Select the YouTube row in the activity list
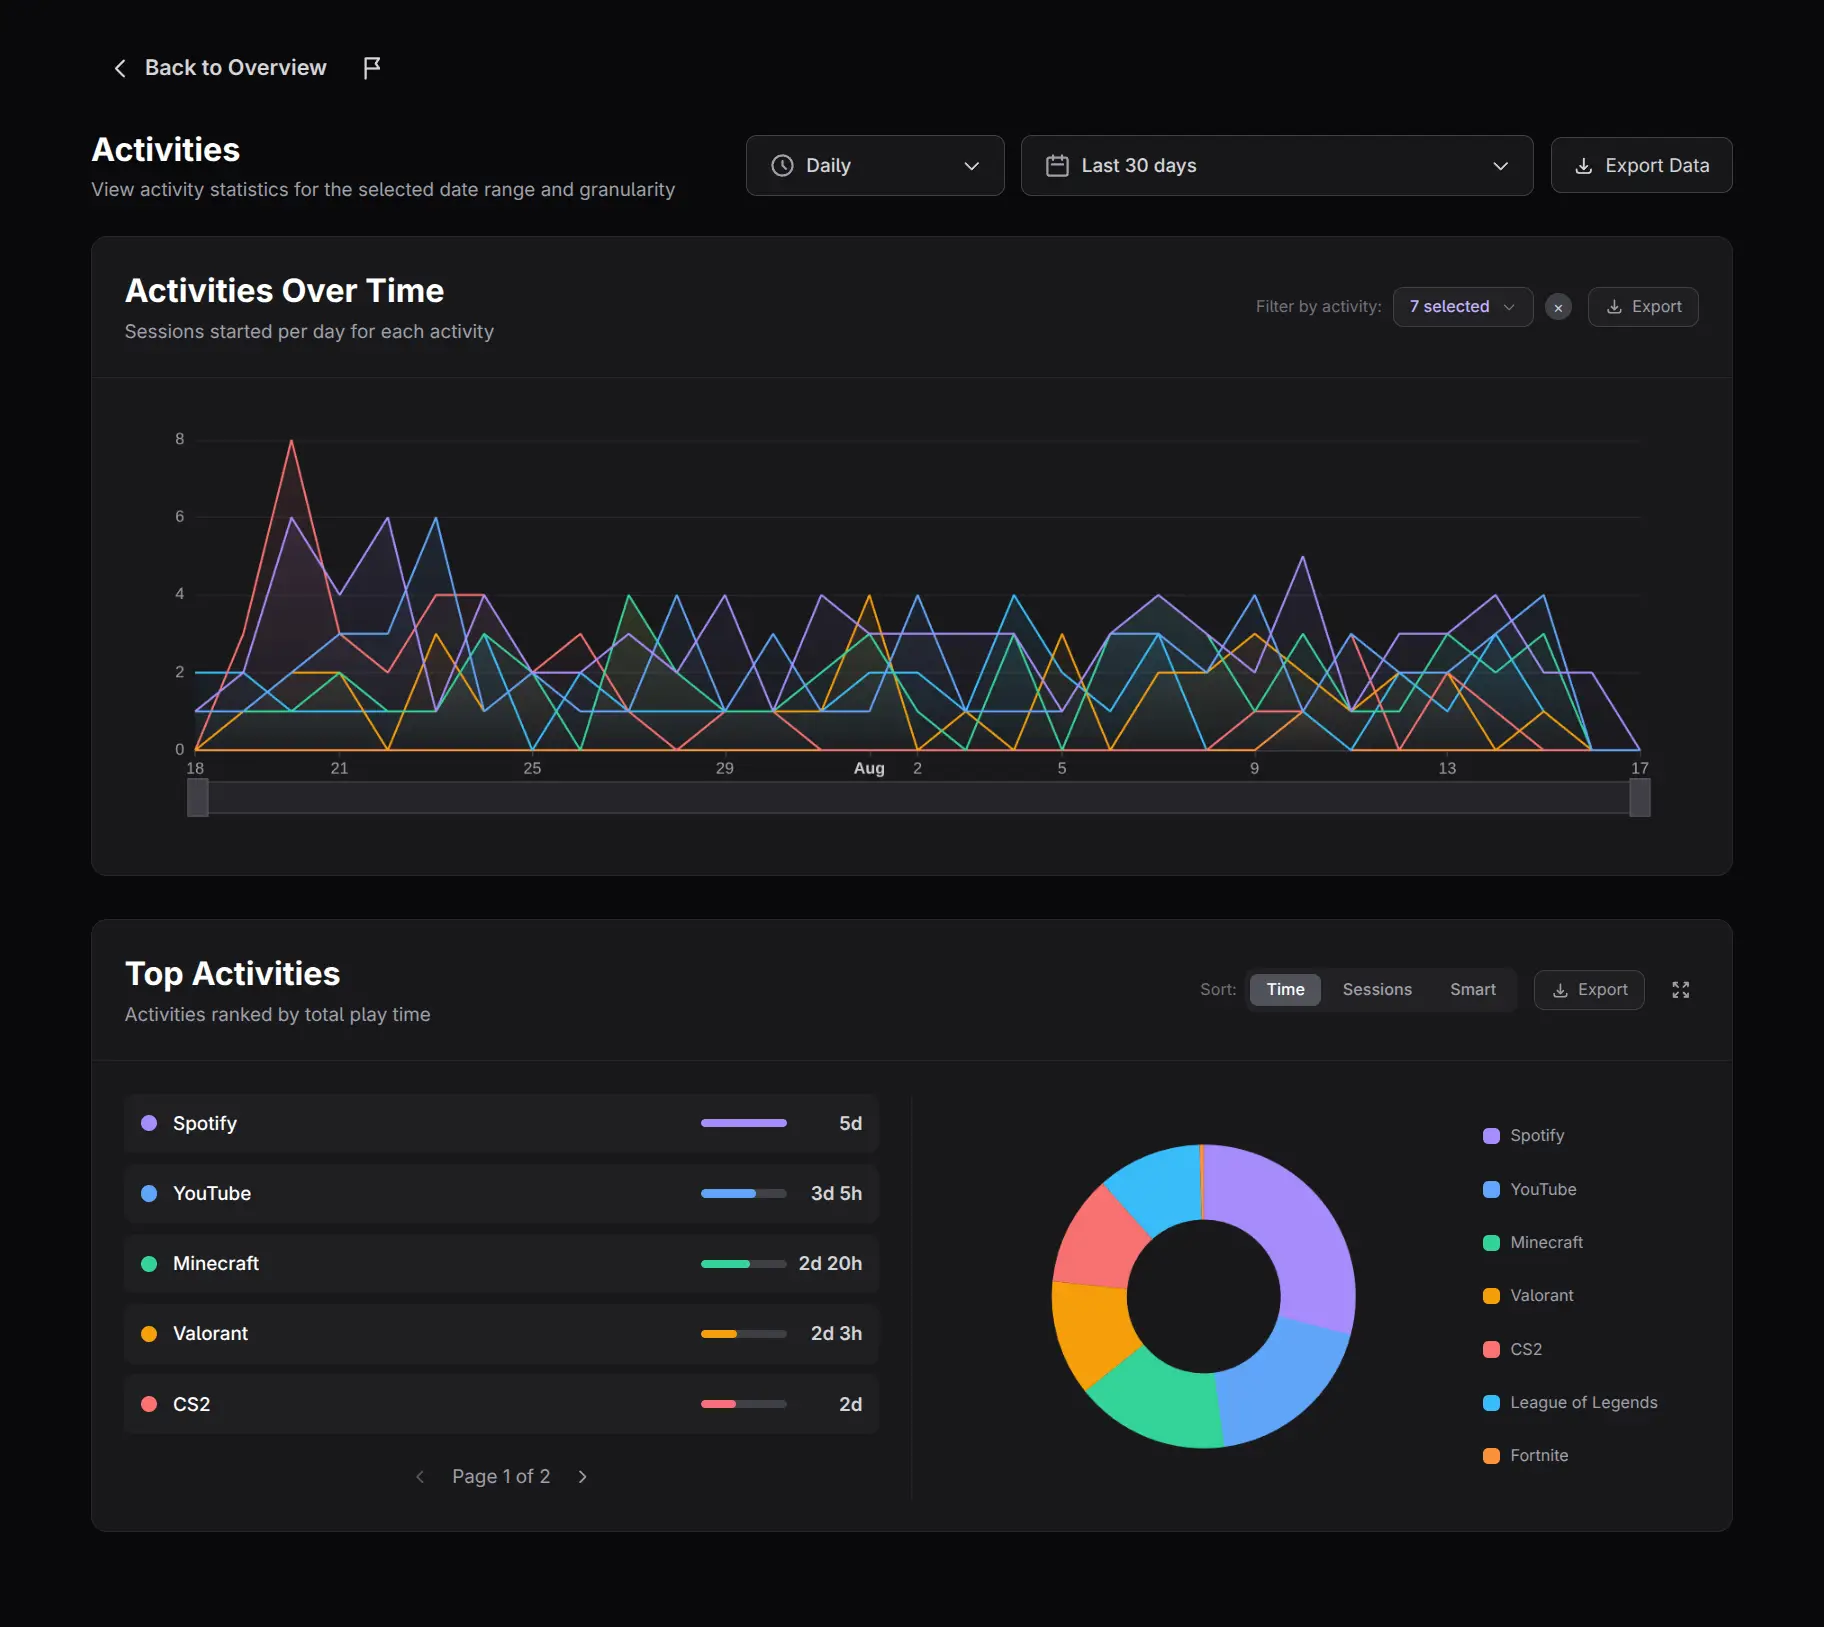This screenshot has height=1627, width=1824. tap(501, 1193)
